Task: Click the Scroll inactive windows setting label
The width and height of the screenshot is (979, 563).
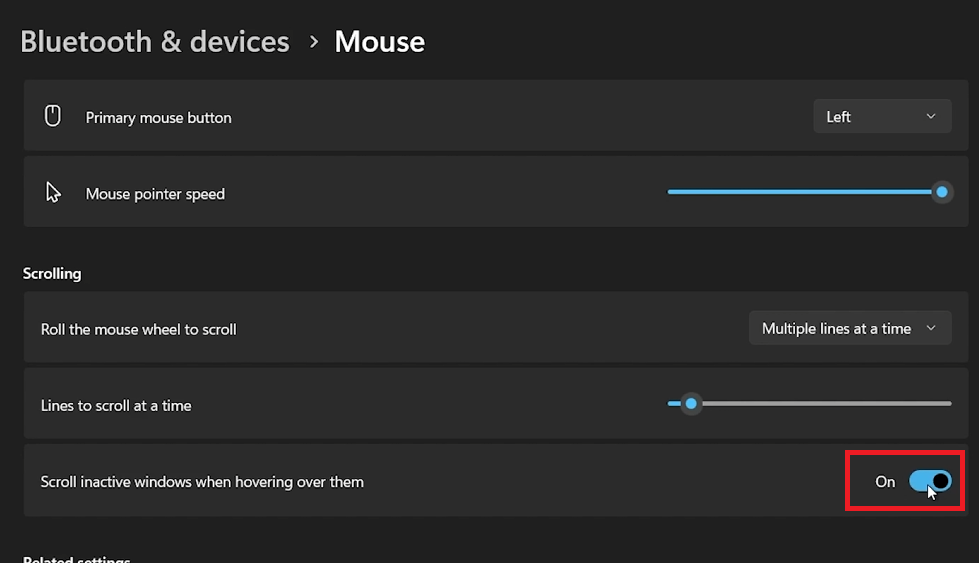Action: pyautogui.click(x=202, y=482)
